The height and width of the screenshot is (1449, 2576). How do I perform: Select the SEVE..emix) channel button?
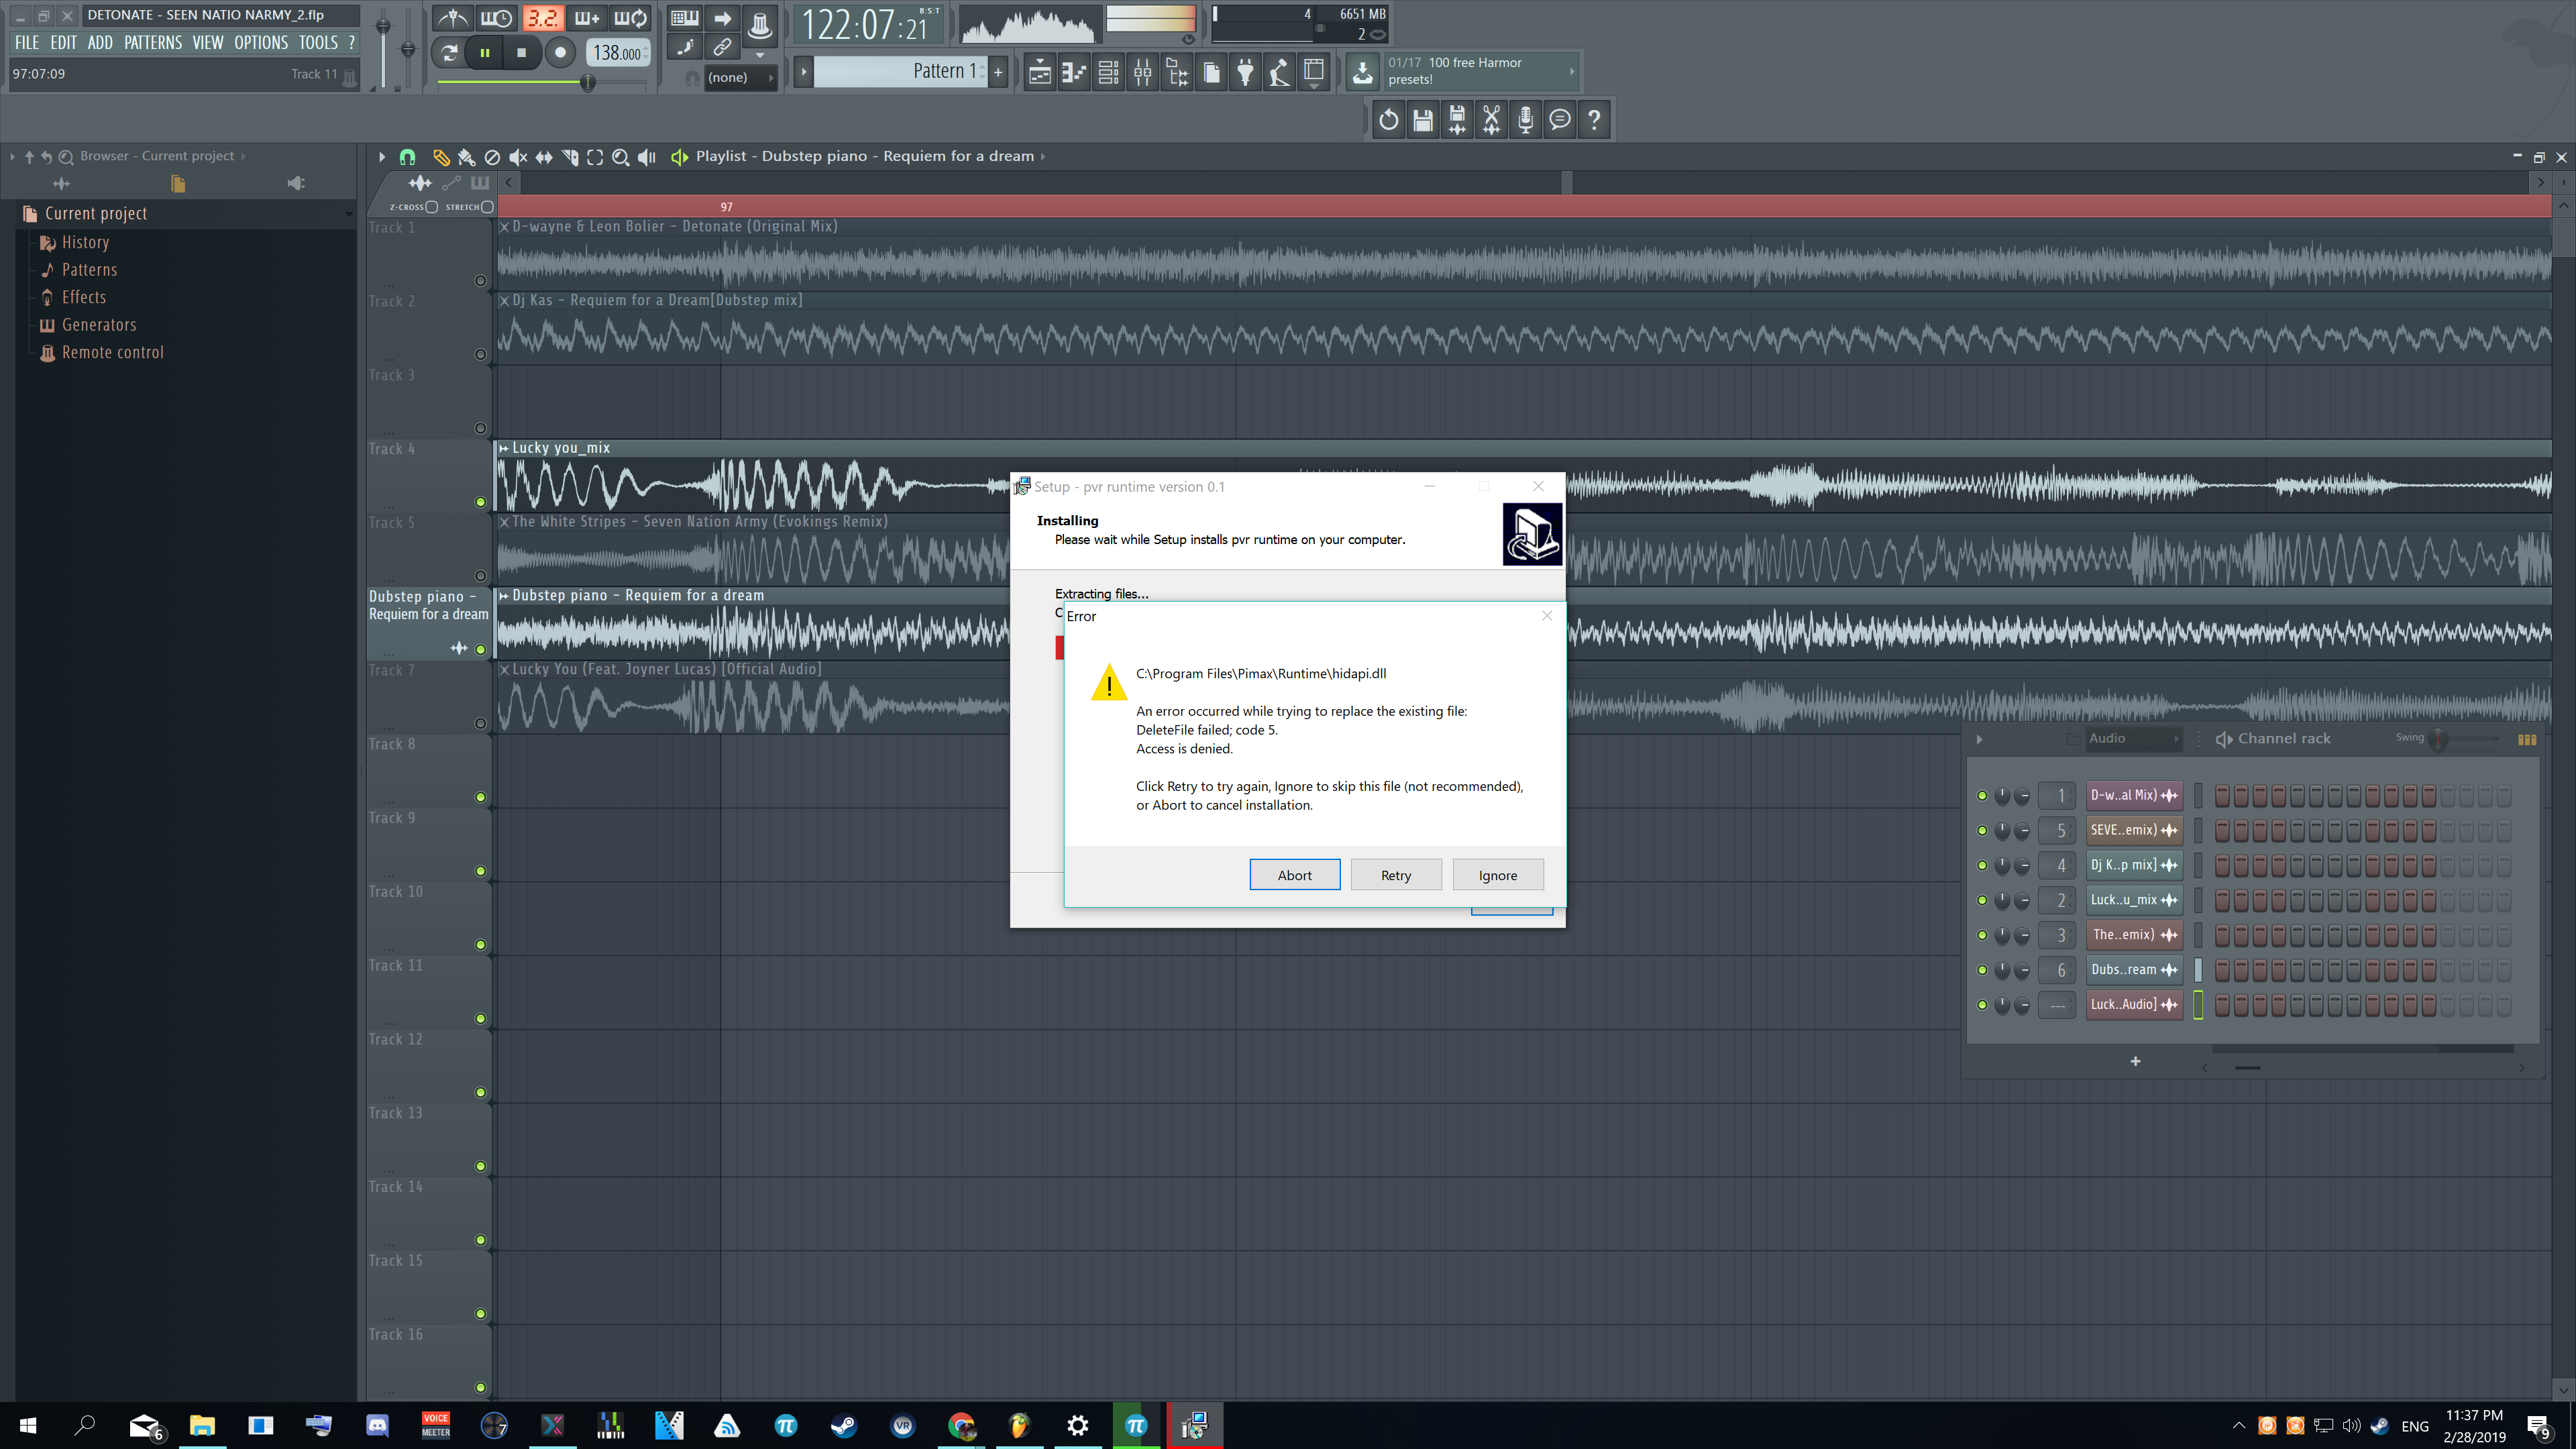pyautogui.click(x=2134, y=830)
